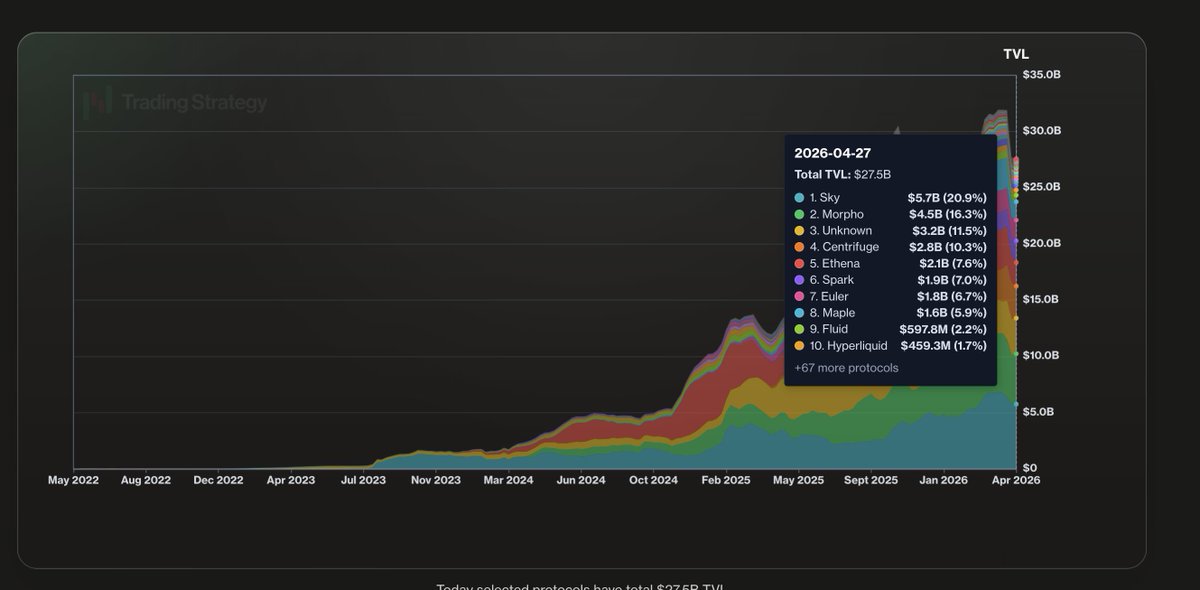1200x590 pixels.
Task: Click the 'Total TVL: $27.5B' line
Action: pos(842,175)
